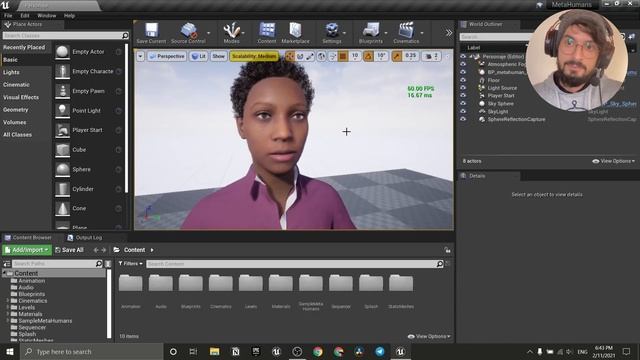Viewport: 640px width, 360px height.
Task: Select the scale gizmo tool in viewport
Action: (x=310, y=56)
